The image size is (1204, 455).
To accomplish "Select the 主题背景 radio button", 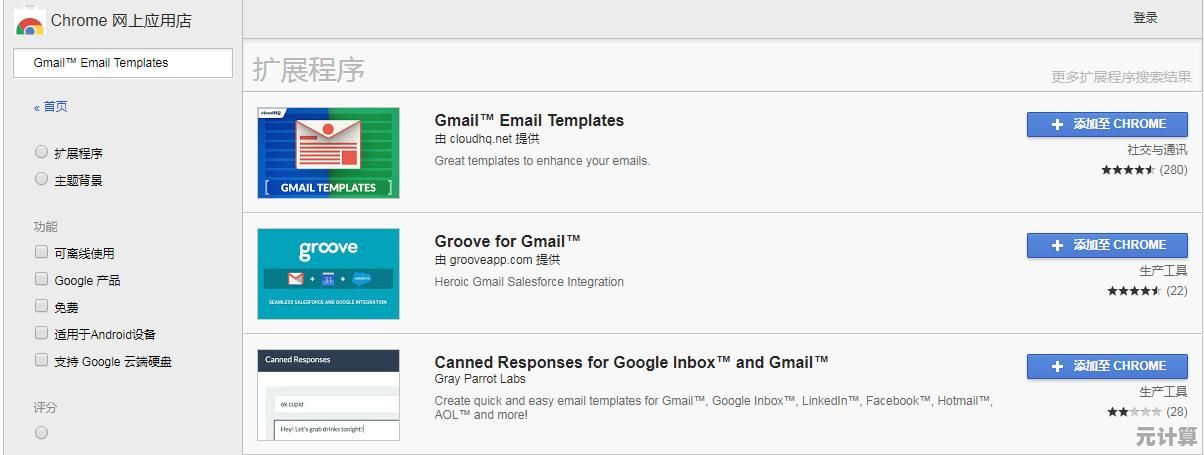I will [41, 179].
